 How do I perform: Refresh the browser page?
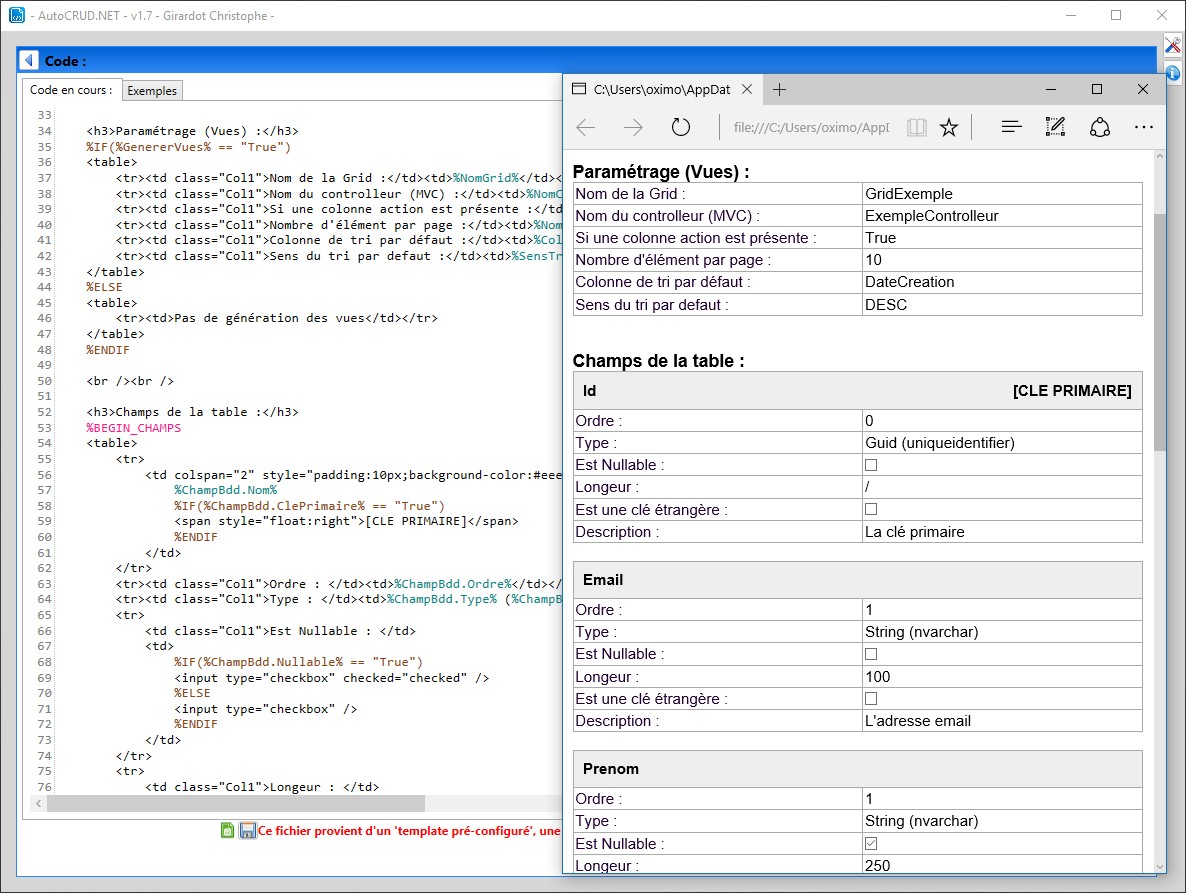[681, 127]
